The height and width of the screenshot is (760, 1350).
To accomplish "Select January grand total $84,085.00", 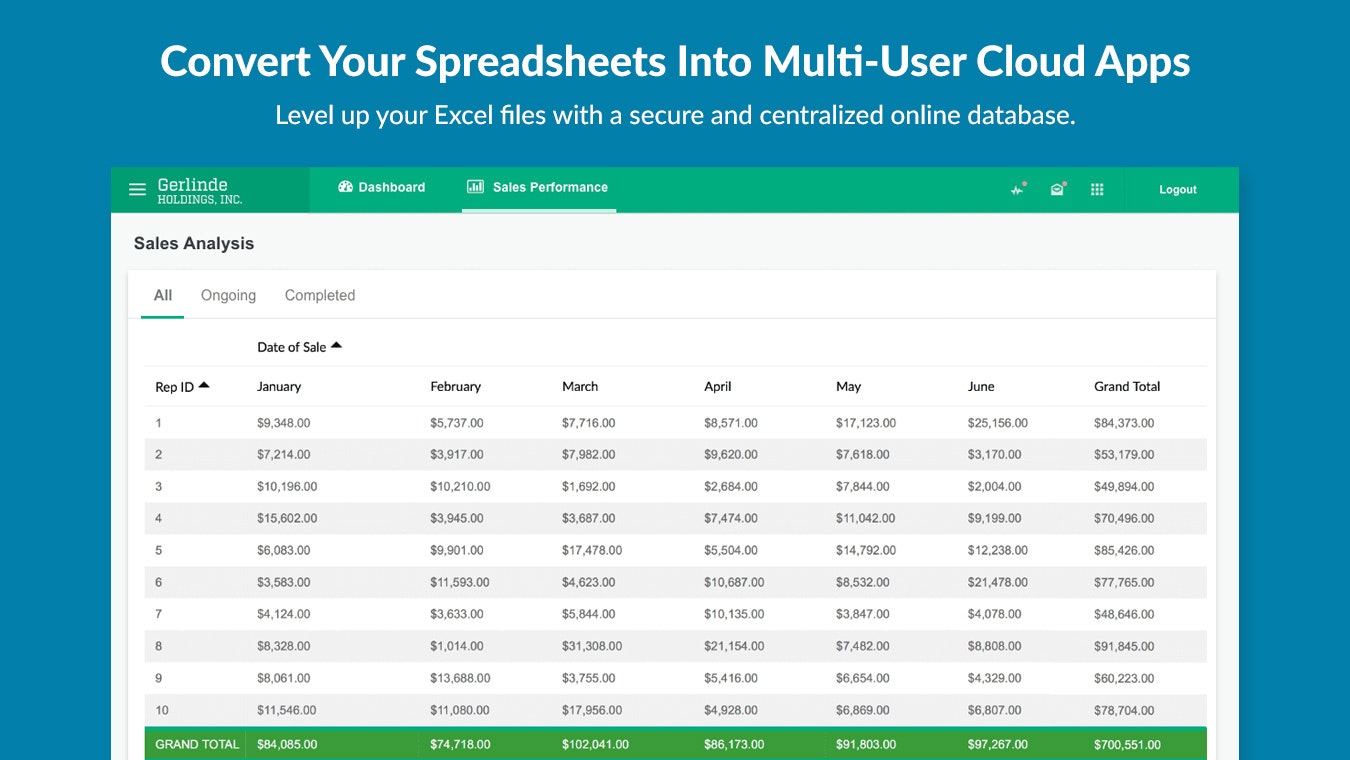I will tap(287, 744).
